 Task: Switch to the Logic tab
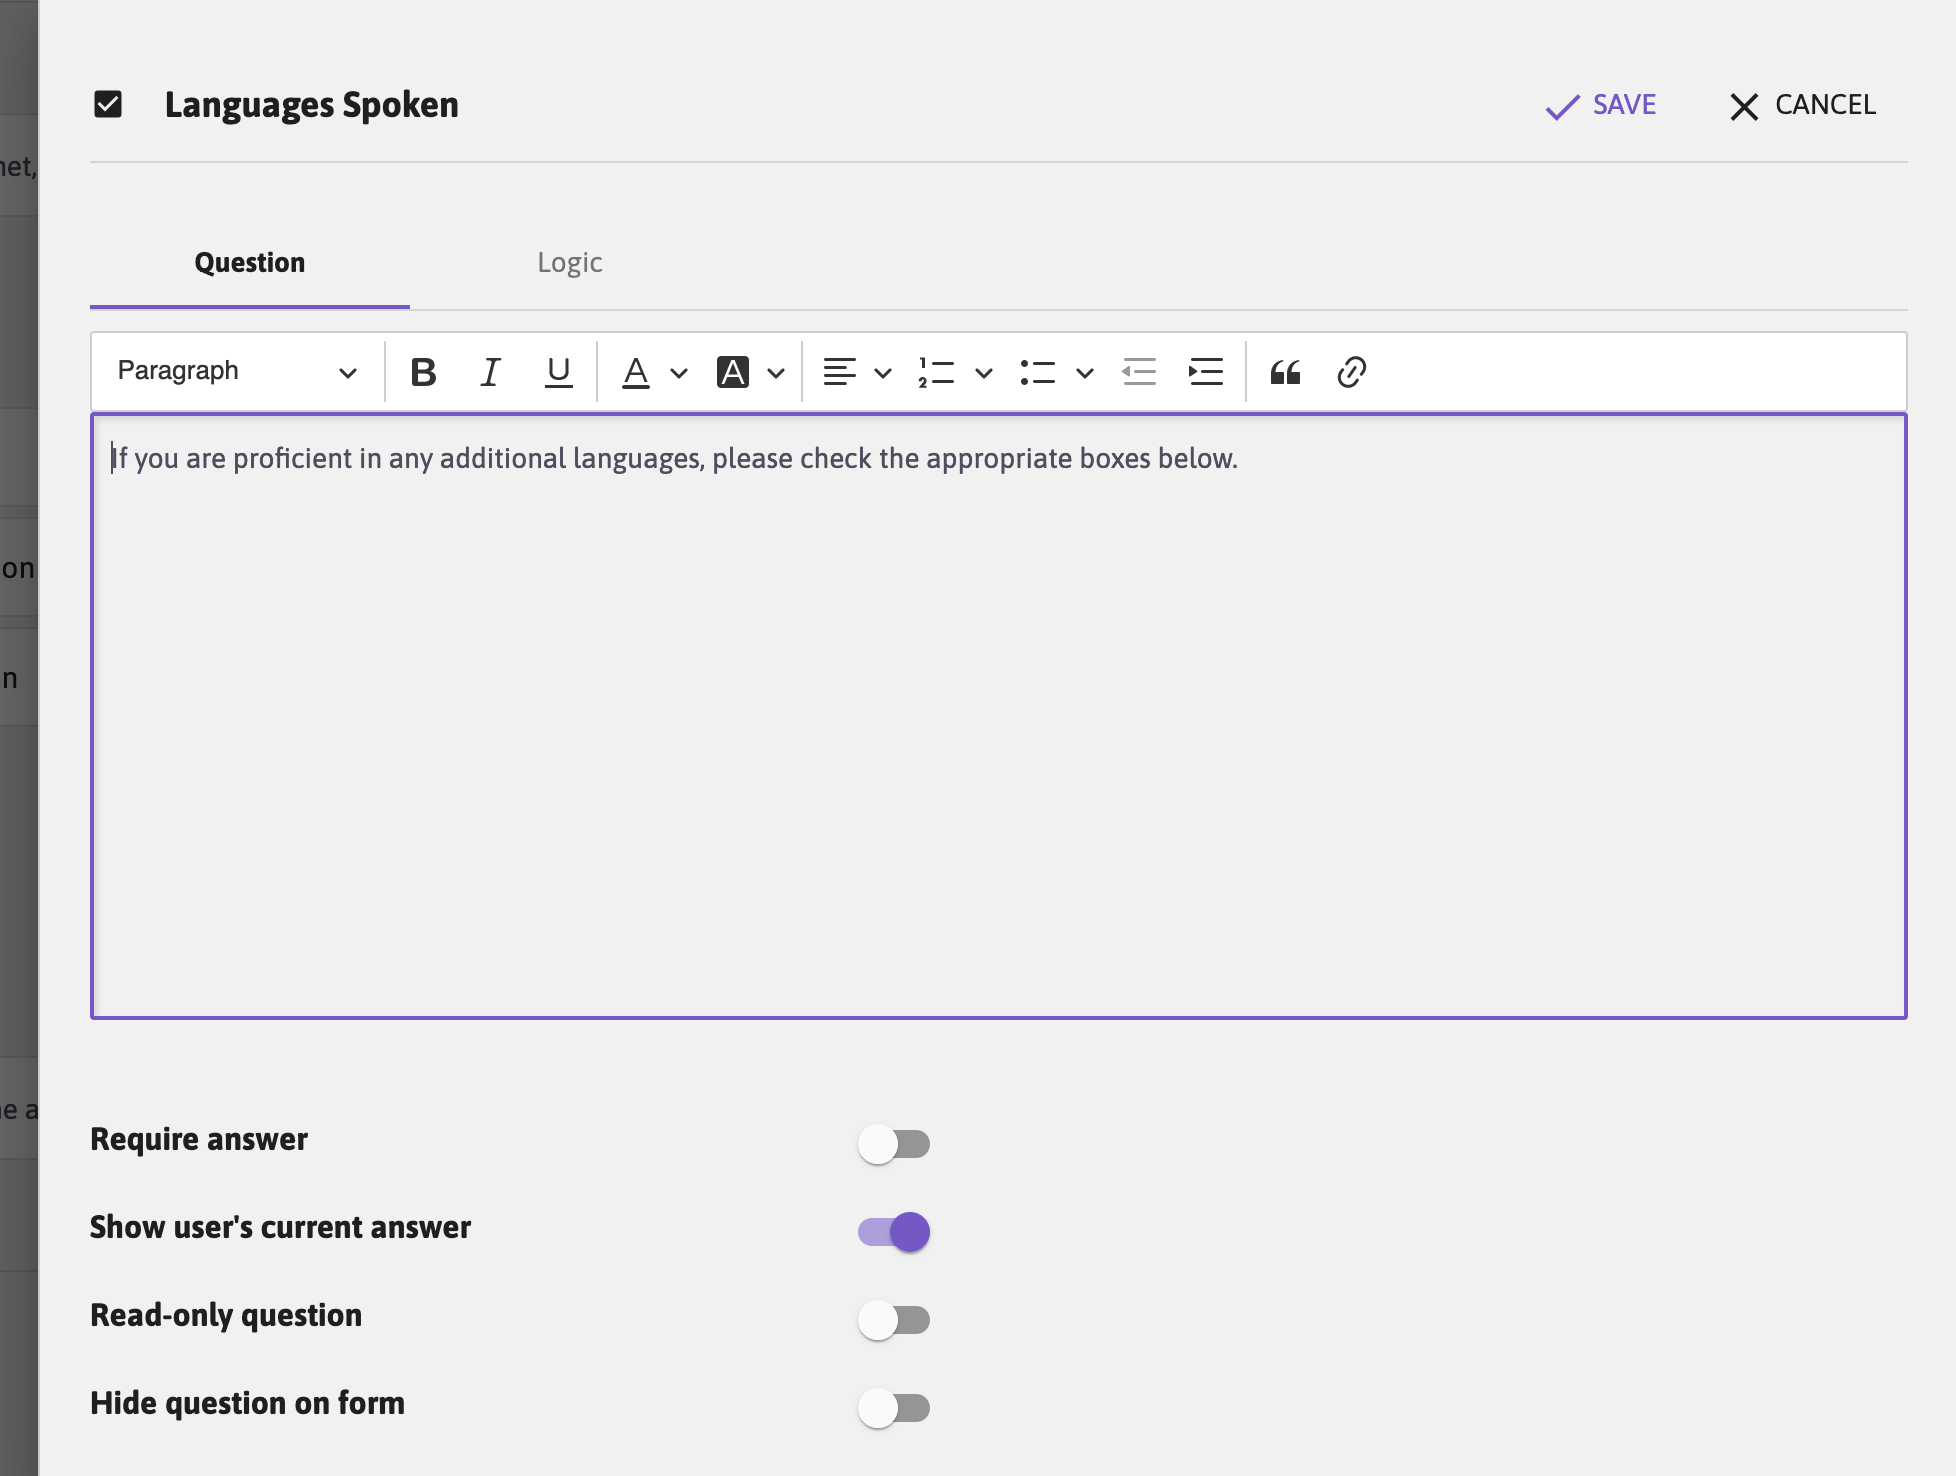[569, 262]
